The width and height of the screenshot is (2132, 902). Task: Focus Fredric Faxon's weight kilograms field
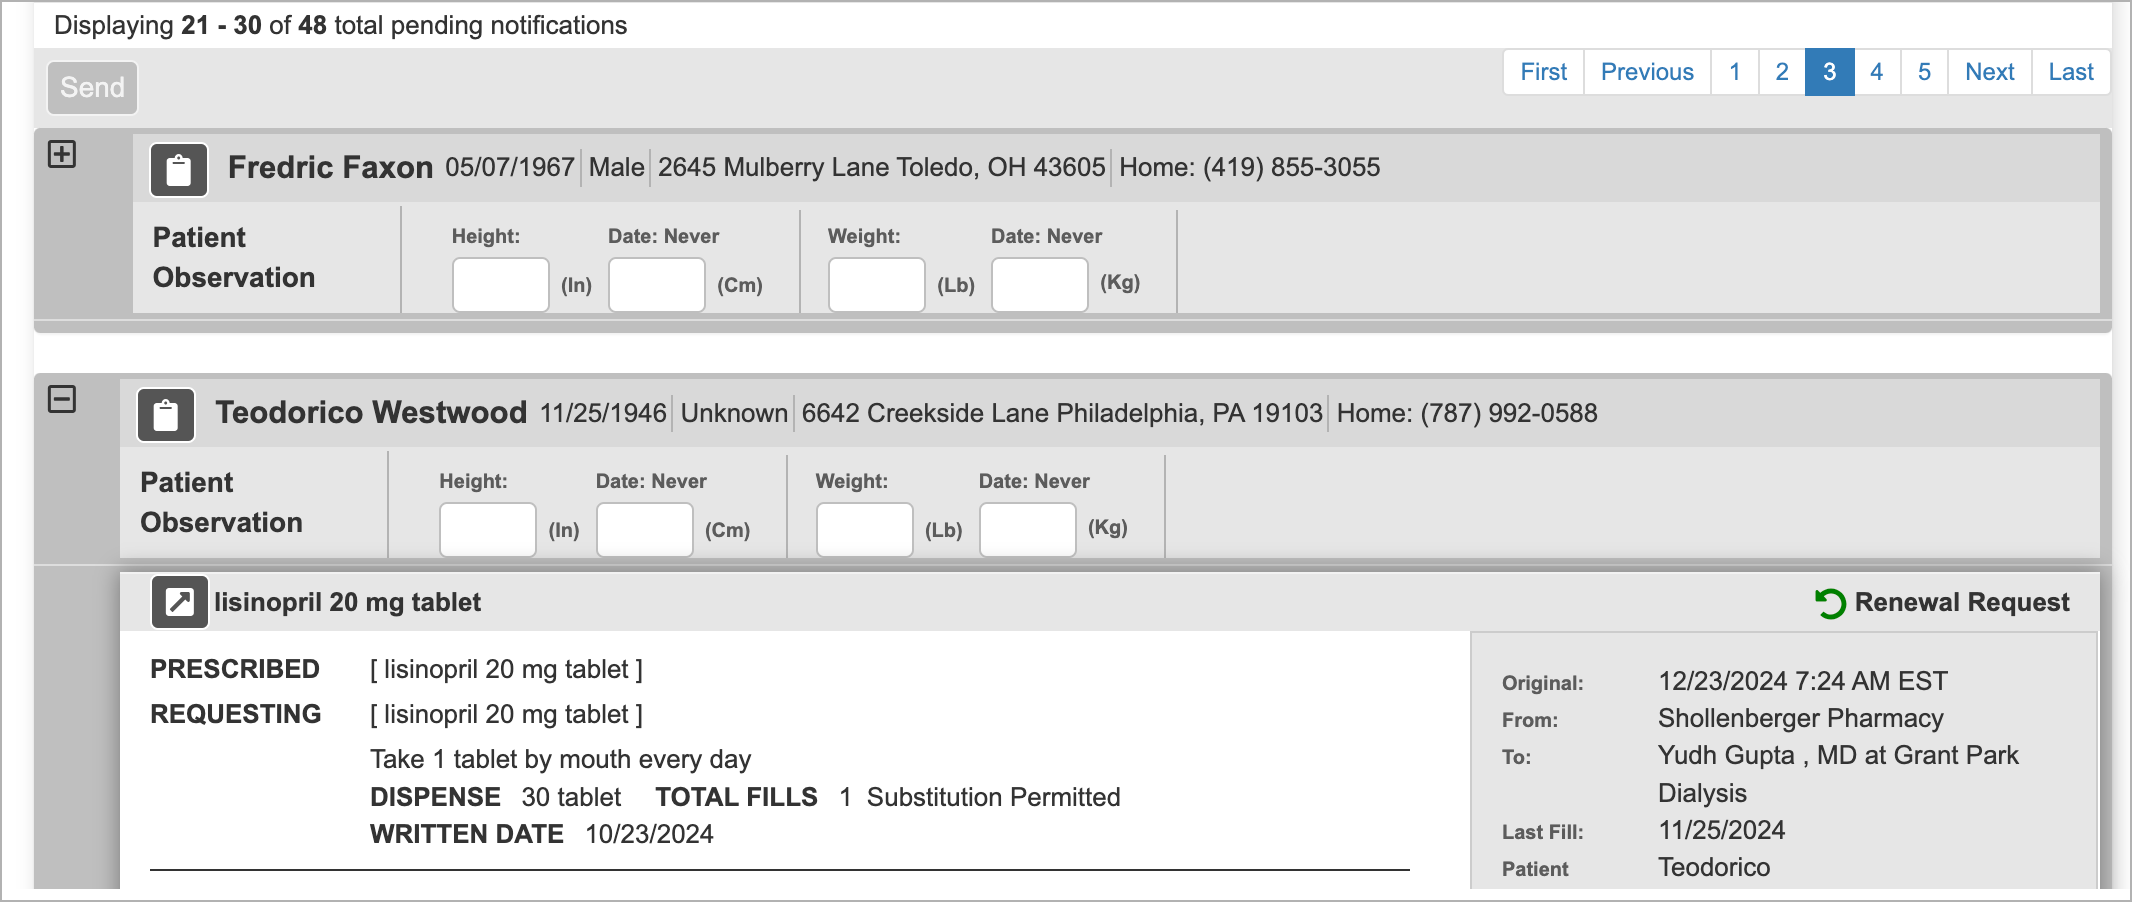1040,285
